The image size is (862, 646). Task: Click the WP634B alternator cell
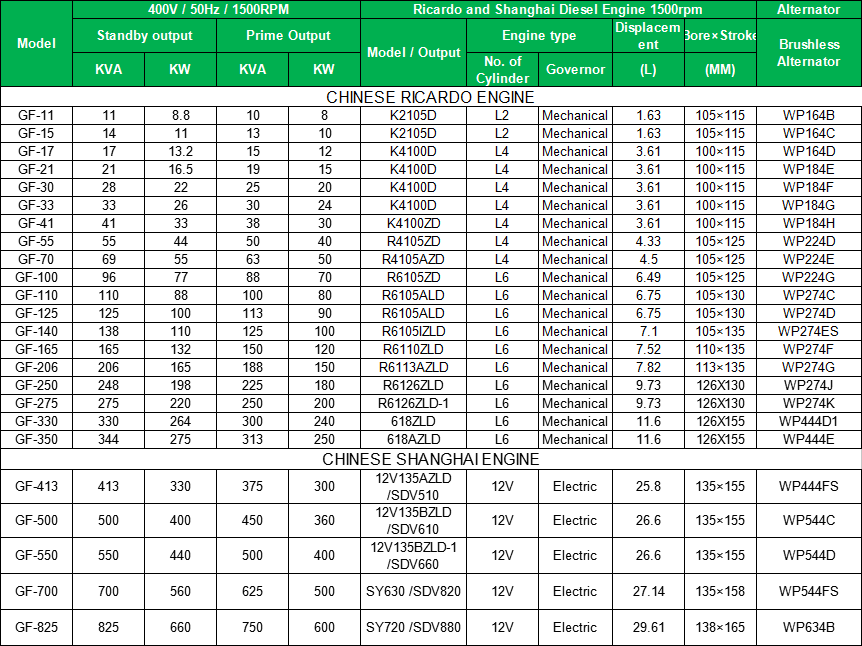(x=809, y=627)
